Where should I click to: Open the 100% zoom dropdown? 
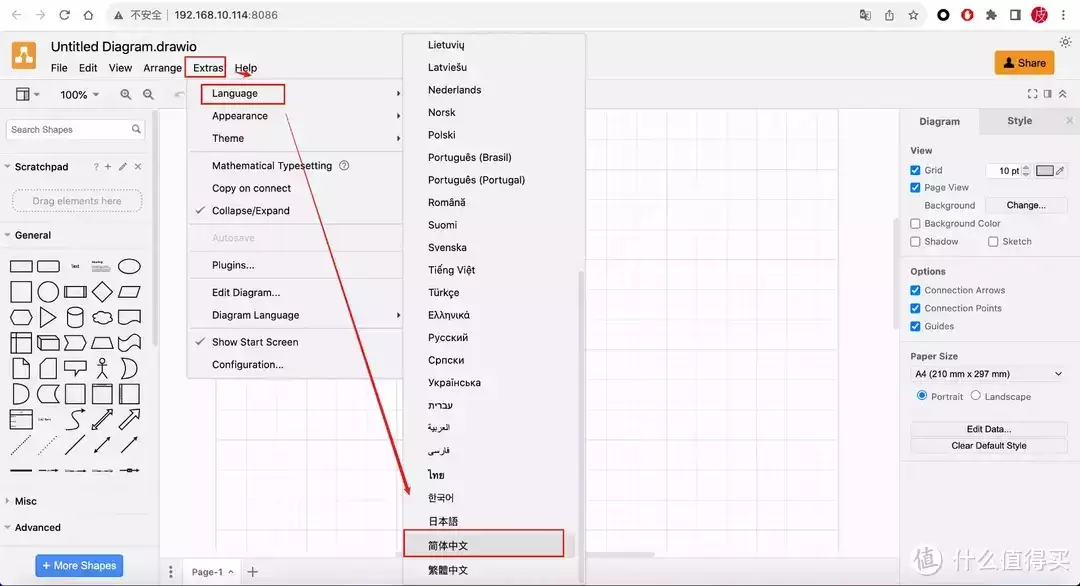point(79,94)
